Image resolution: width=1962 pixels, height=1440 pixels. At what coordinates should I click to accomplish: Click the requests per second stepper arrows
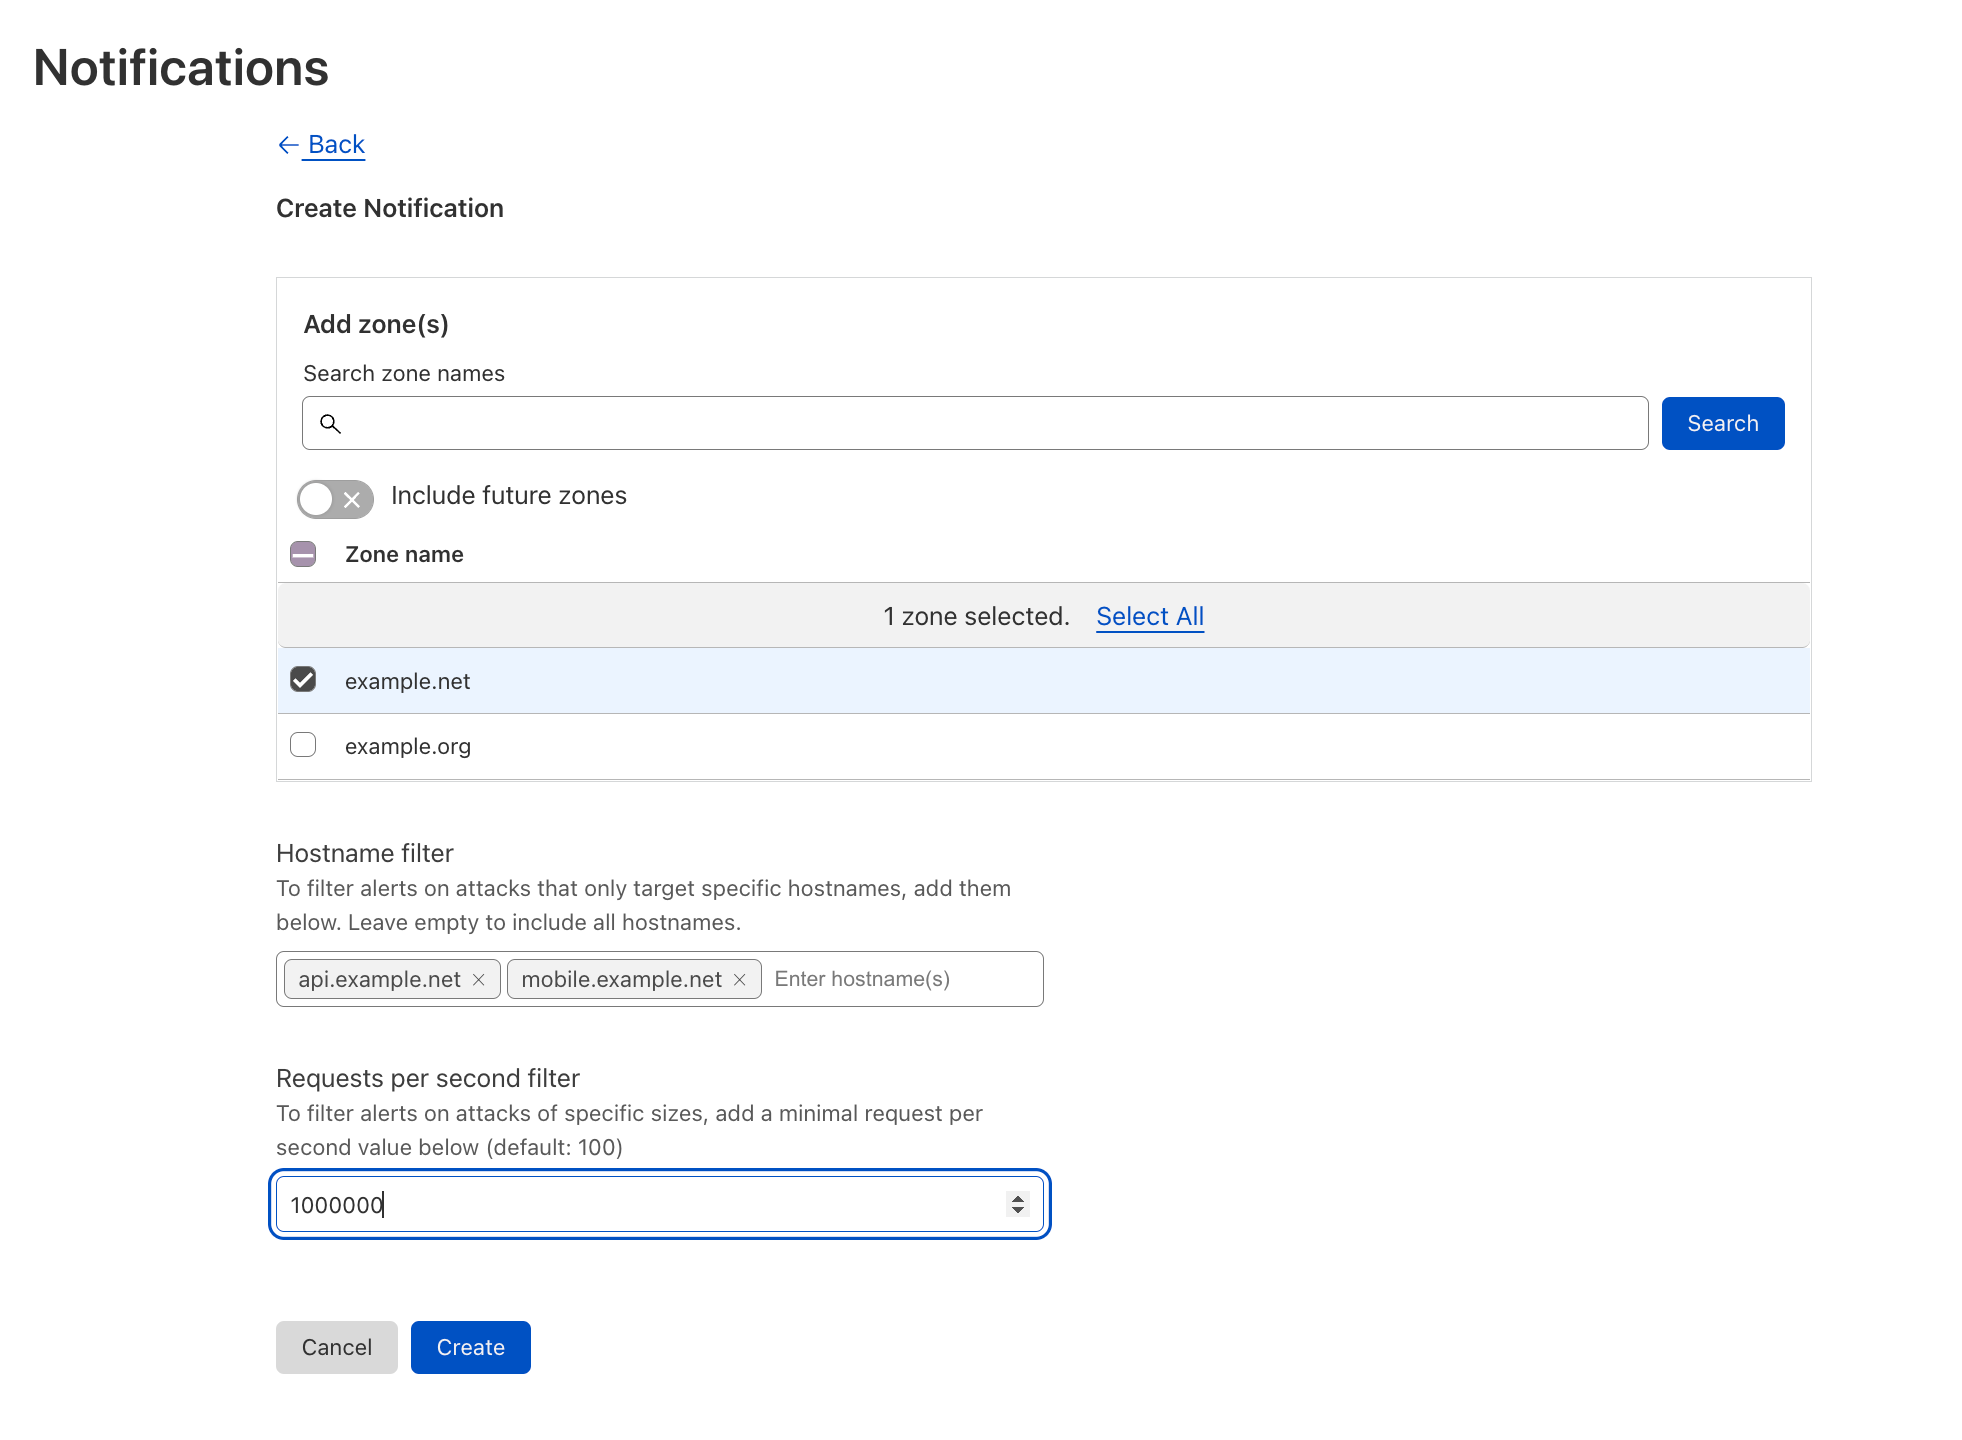coord(1017,1204)
